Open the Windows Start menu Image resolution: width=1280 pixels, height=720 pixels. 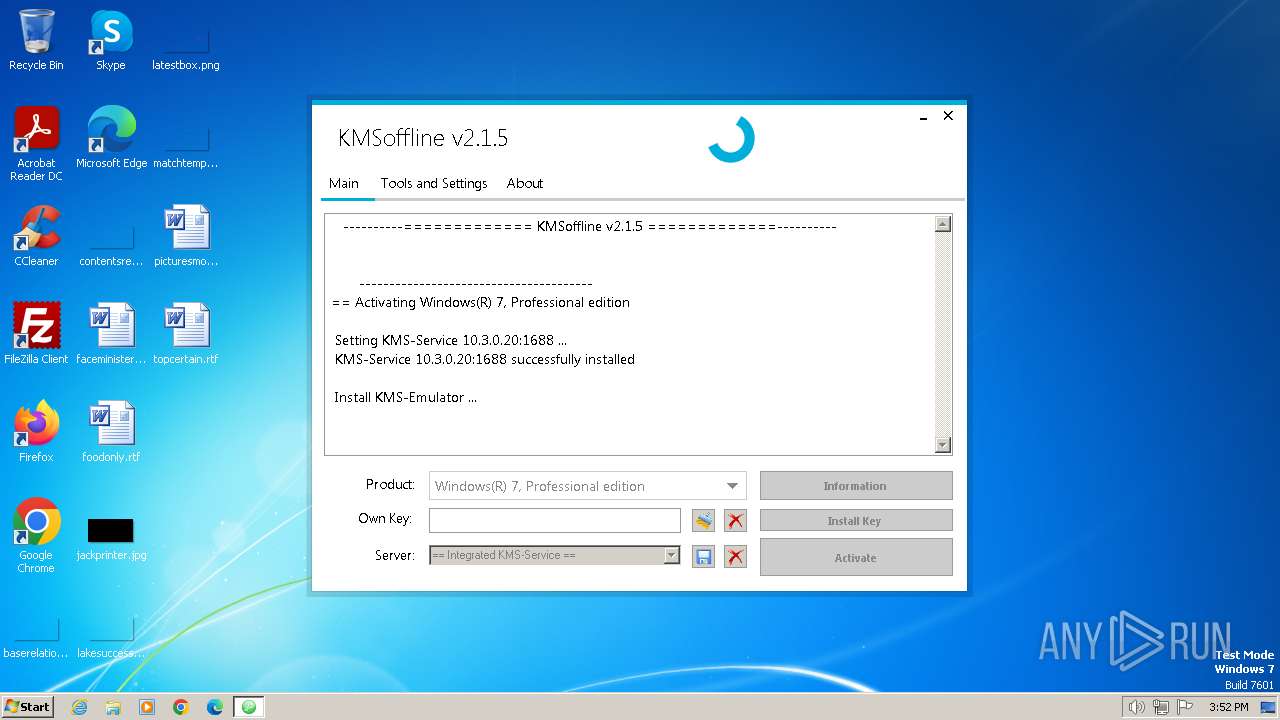coord(27,706)
